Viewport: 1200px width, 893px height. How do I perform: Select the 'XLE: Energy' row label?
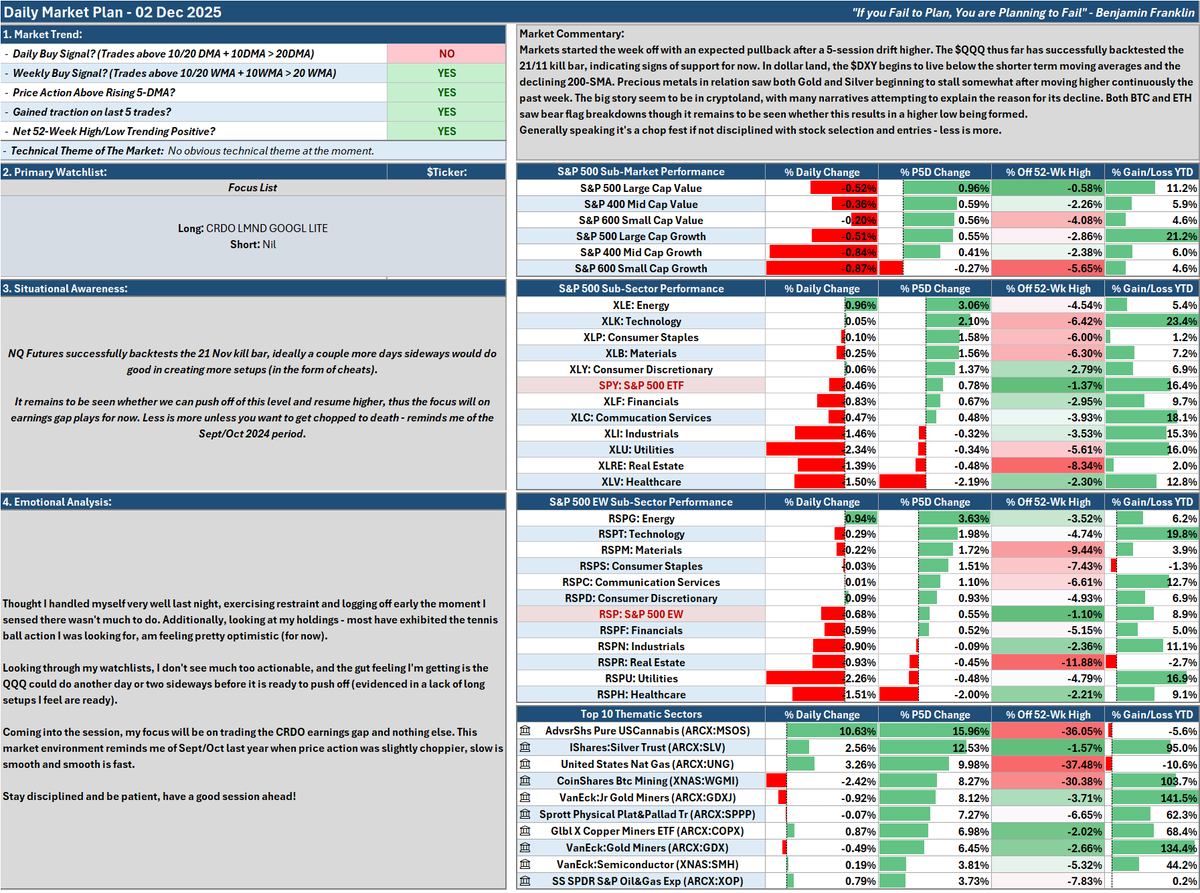[641, 305]
